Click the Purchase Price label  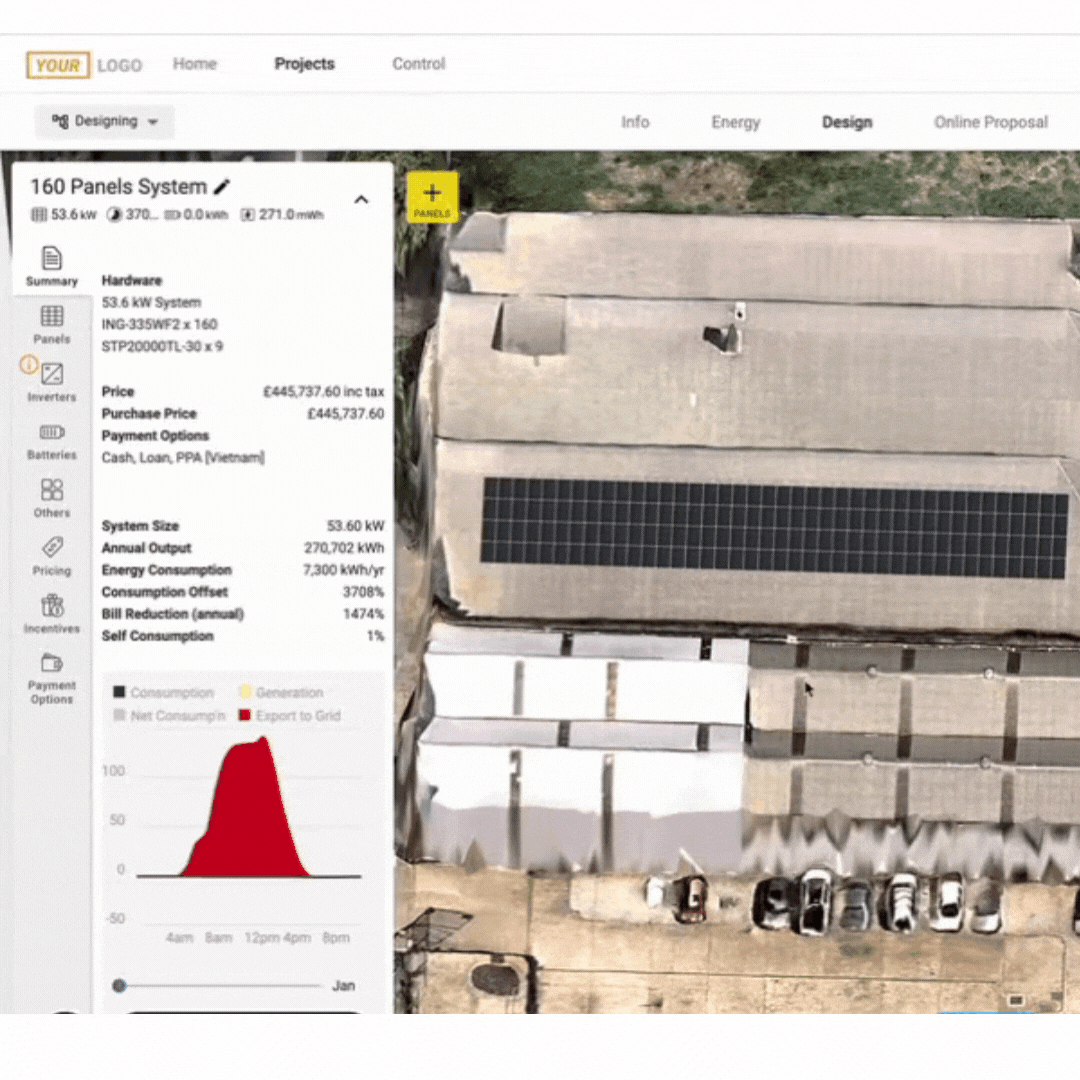[x=149, y=414]
